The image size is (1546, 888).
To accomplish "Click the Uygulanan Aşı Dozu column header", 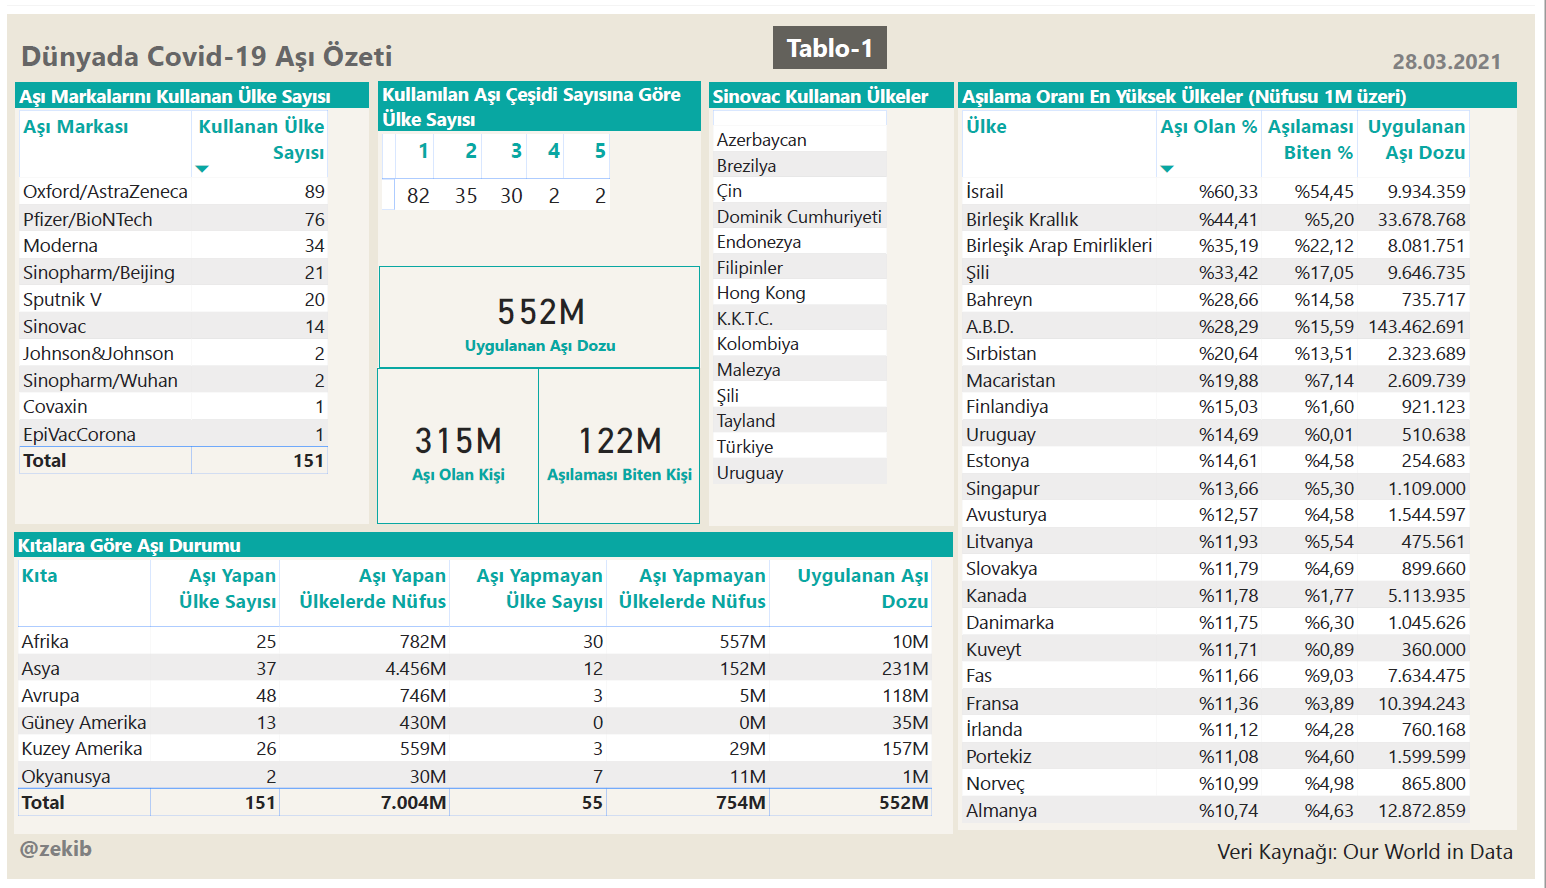I will pyautogui.click(x=1416, y=140).
